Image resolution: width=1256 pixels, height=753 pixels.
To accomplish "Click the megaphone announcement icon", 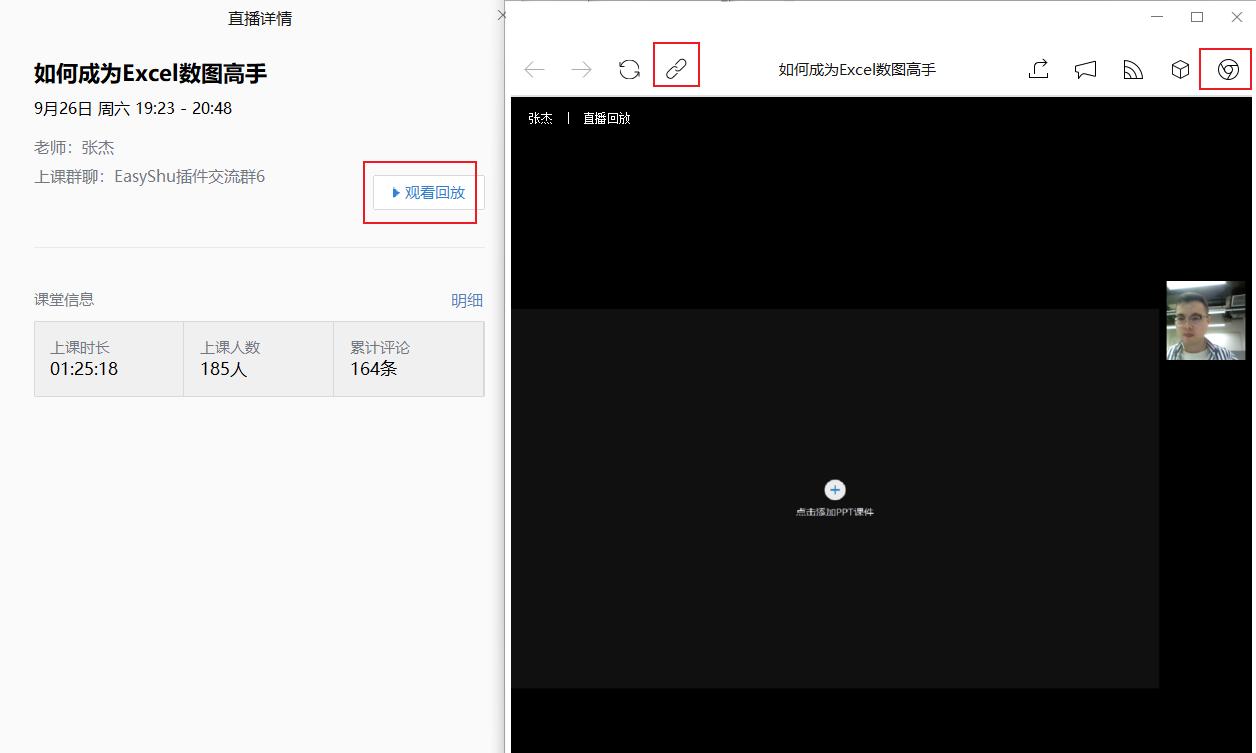I will (x=1085, y=69).
